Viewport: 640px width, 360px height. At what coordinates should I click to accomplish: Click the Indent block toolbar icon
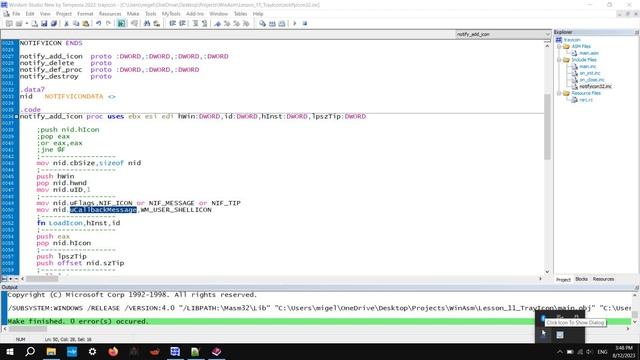pyautogui.click(x=172, y=24)
